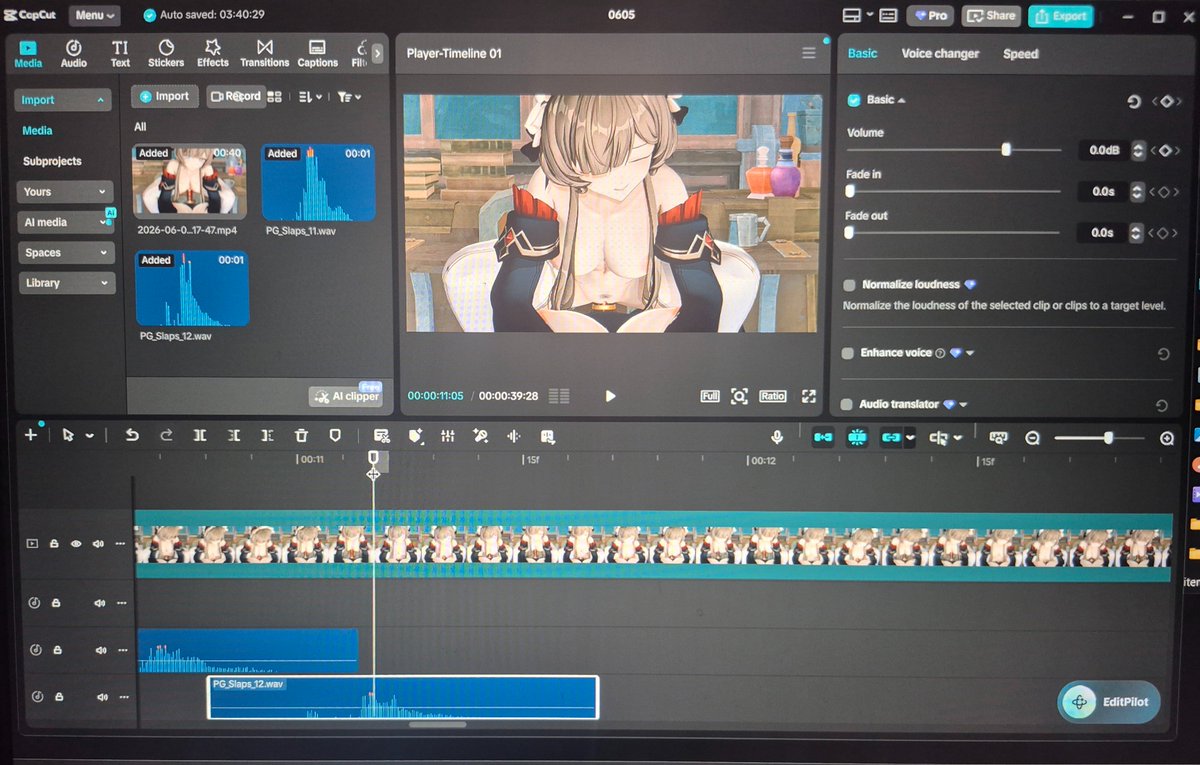
Task: Switch media view to grid layout icon
Action: [275, 97]
